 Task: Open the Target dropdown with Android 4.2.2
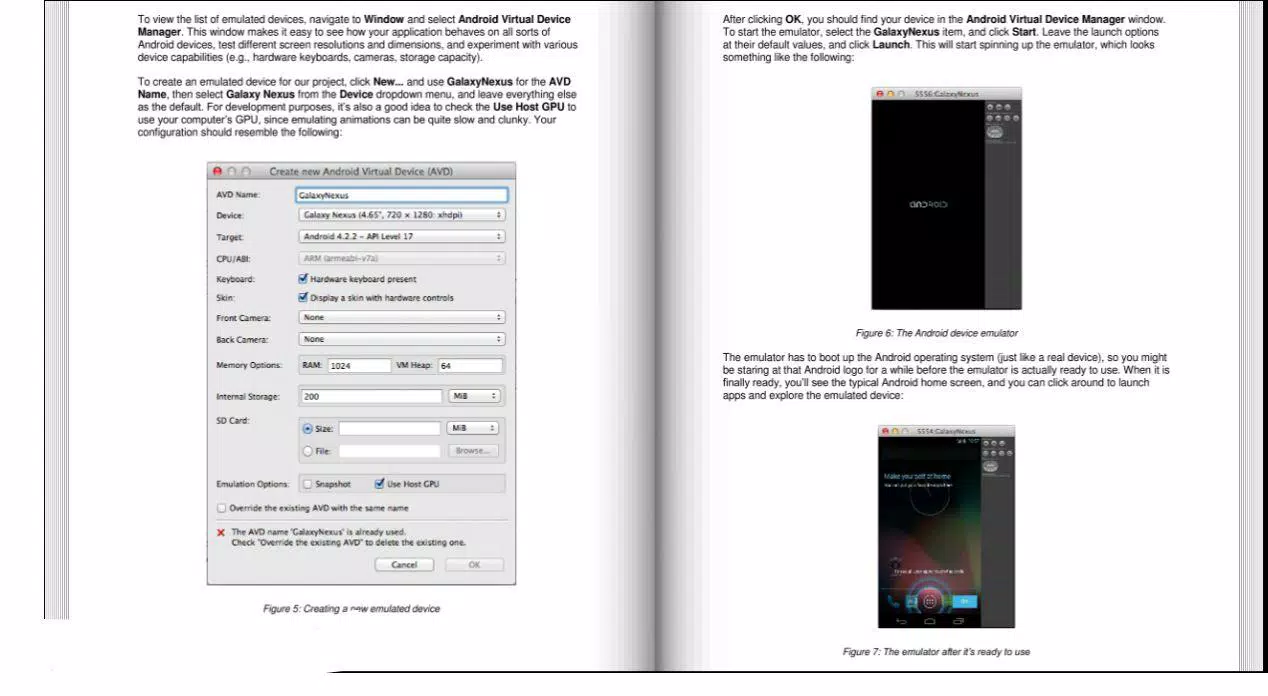[x=401, y=236]
